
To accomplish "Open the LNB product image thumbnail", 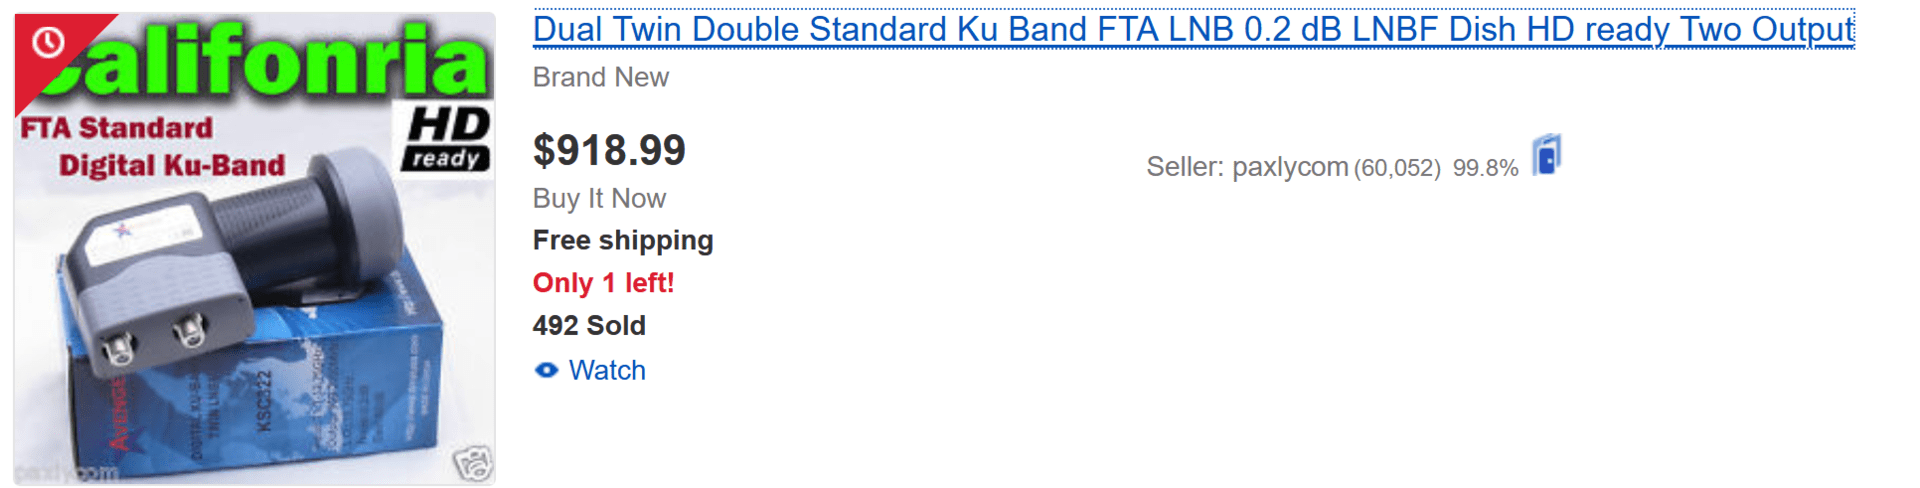I will 254,249.
